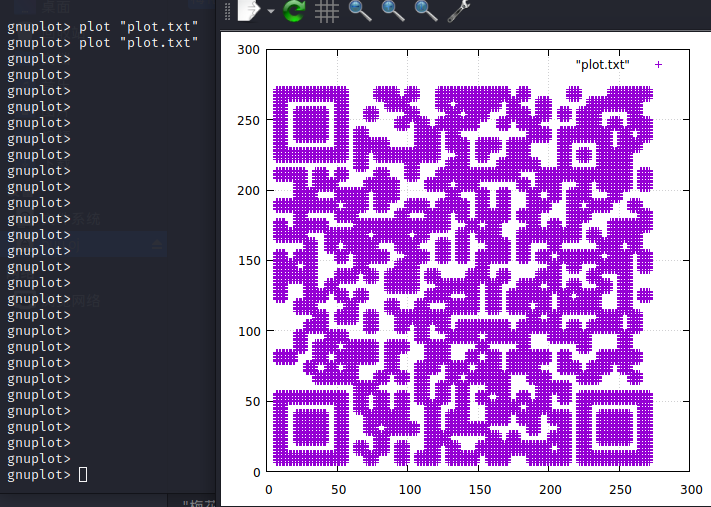
Task: Grab the dotted toolbar handle
Action: tap(228, 11)
